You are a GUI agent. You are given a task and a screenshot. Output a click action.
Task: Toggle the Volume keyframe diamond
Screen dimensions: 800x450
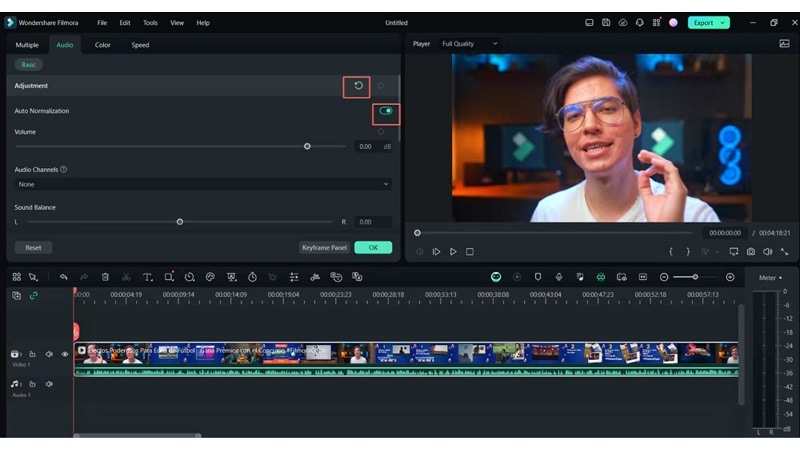(381, 132)
